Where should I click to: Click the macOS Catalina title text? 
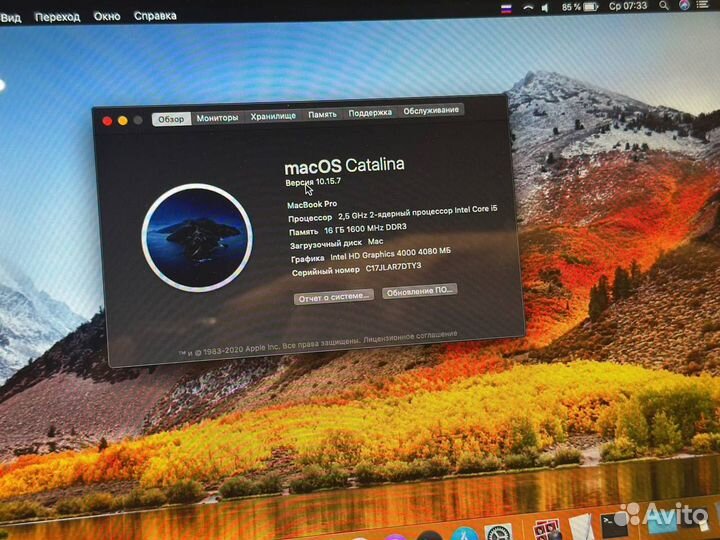tap(344, 166)
